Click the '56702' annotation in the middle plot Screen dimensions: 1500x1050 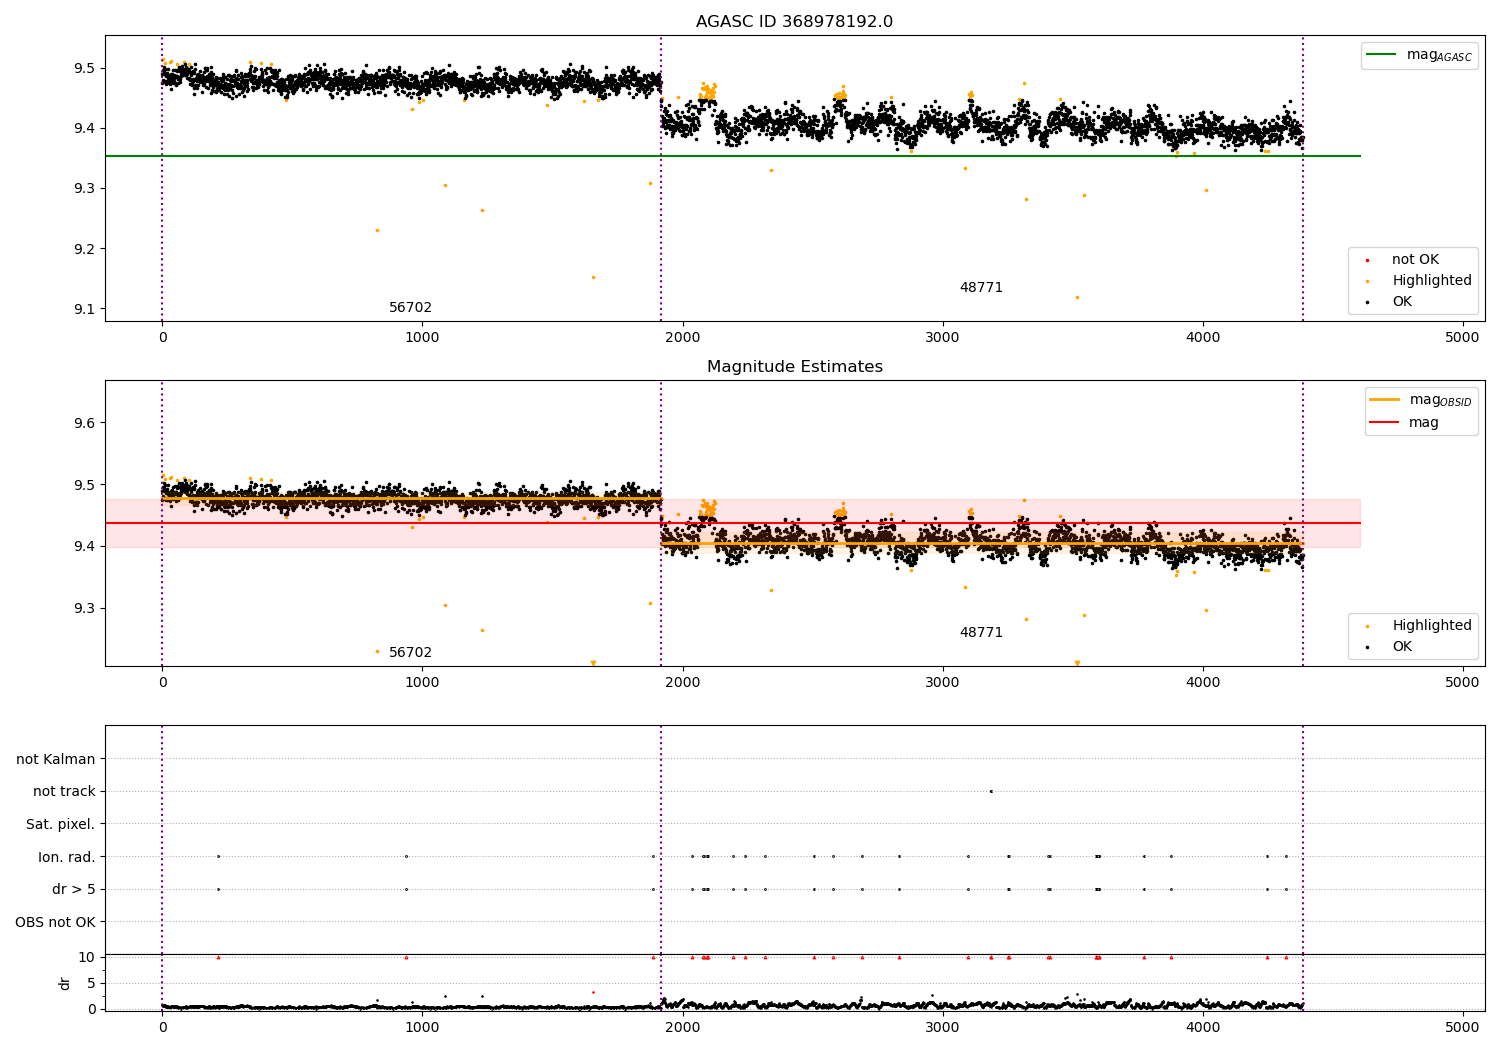pyautogui.click(x=411, y=653)
